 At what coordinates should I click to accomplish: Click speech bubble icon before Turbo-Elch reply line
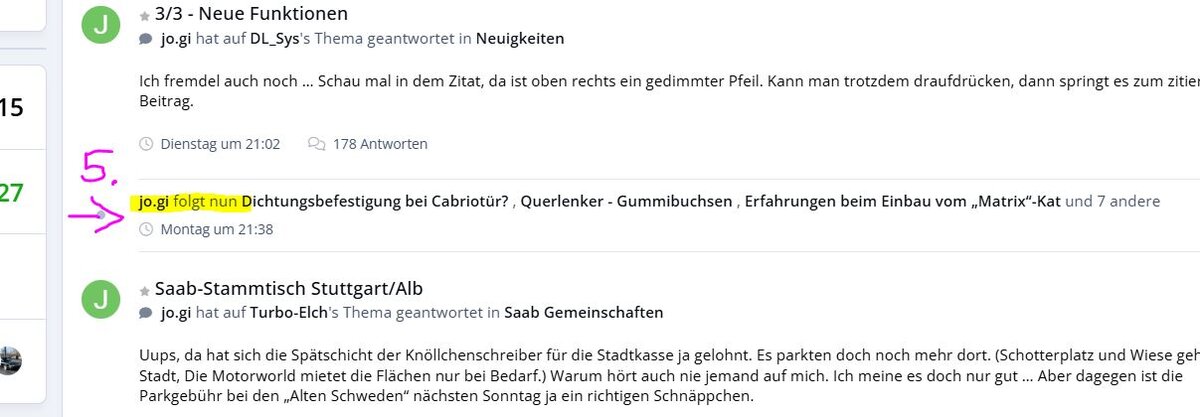tap(146, 314)
